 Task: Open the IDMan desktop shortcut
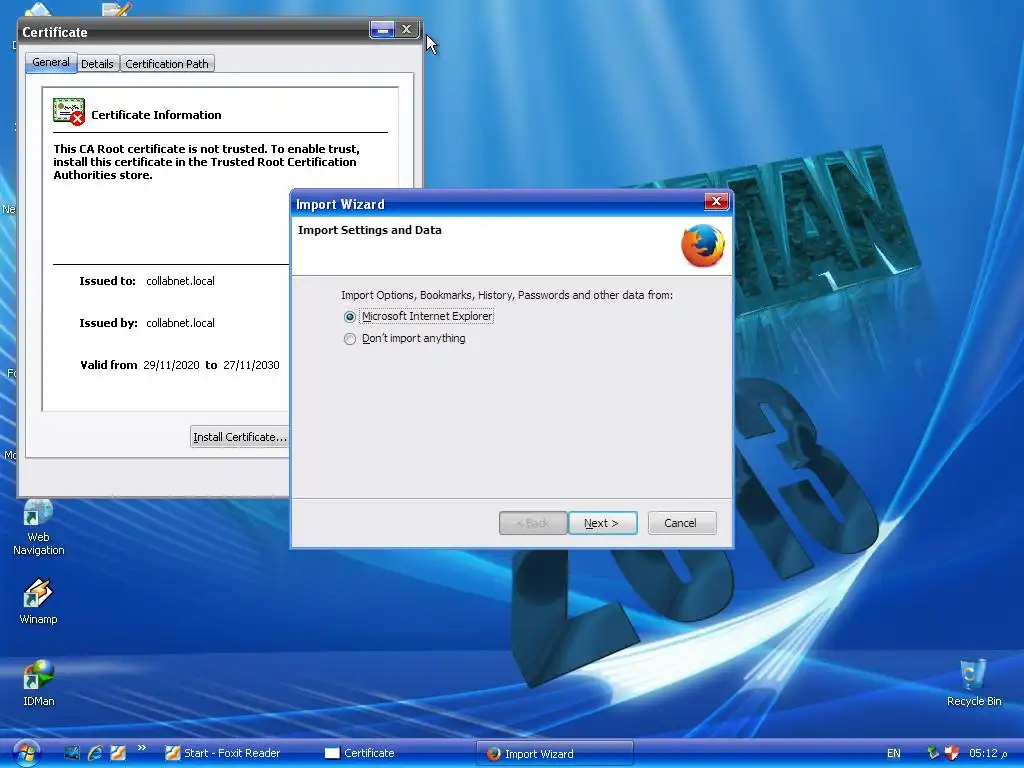(39, 684)
